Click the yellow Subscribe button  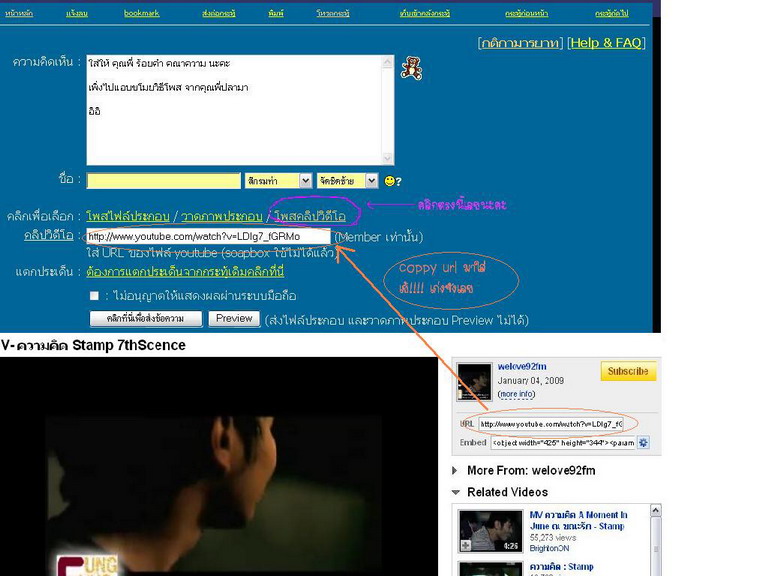pos(628,371)
